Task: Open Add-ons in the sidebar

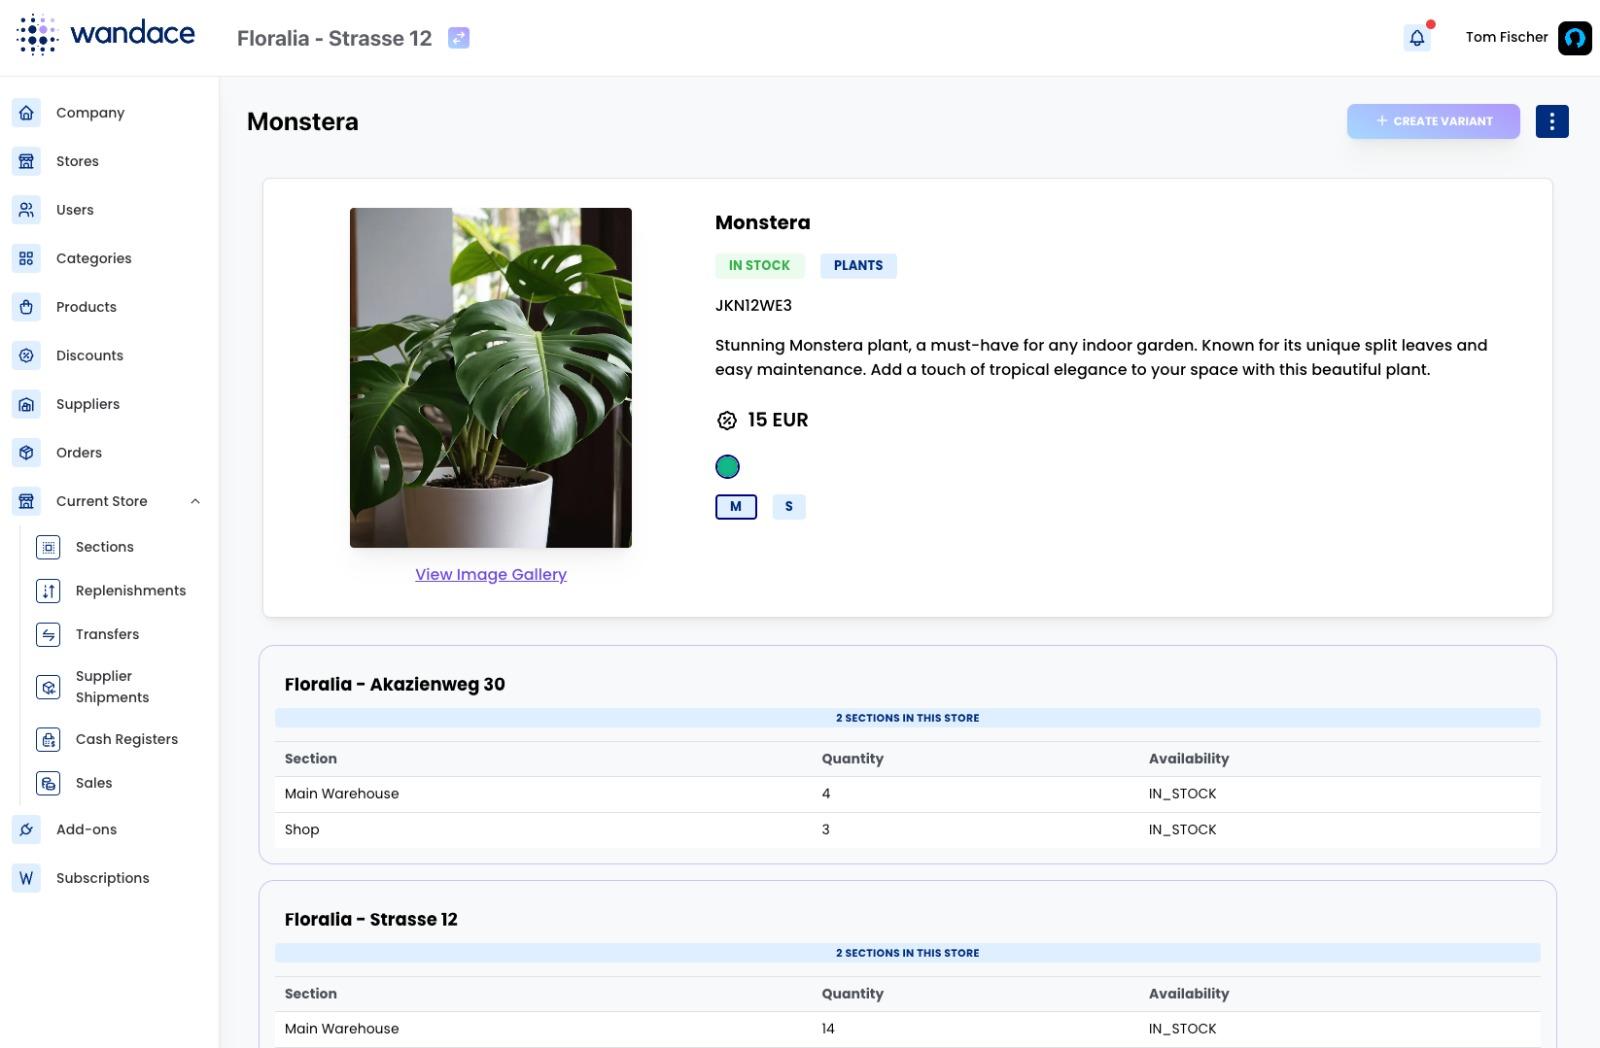Action: 86,829
